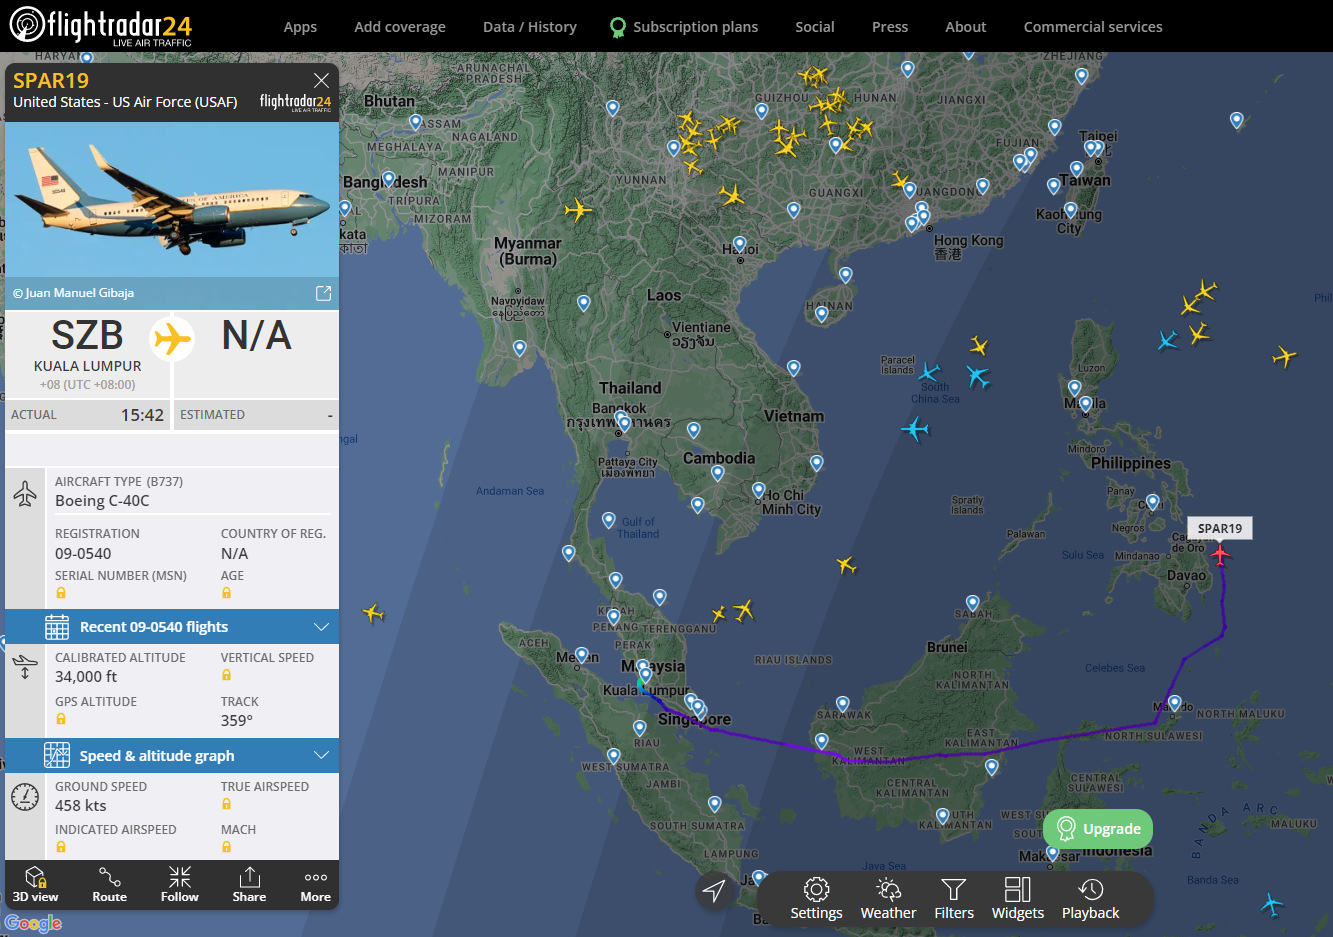Image resolution: width=1333 pixels, height=937 pixels.
Task: Share this flight
Action: (x=249, y=884)
